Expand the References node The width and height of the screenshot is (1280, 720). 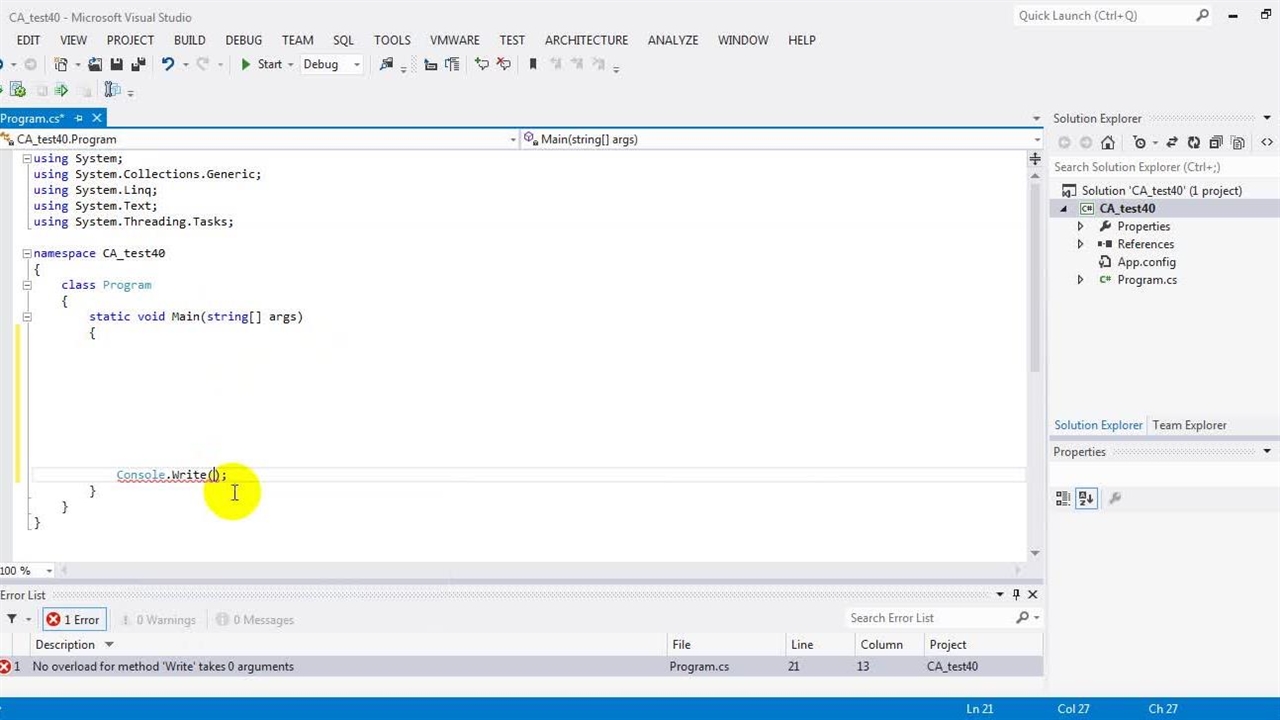click(1080, 244)
